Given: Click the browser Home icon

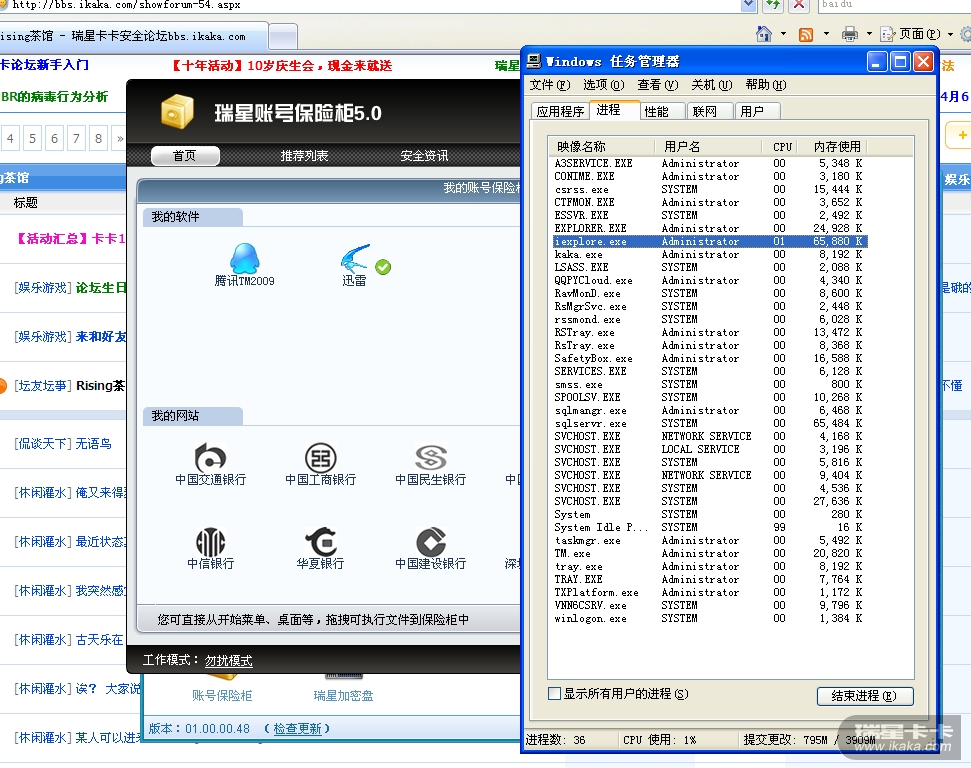Looking at the screenshot, I should coord(764,33).
